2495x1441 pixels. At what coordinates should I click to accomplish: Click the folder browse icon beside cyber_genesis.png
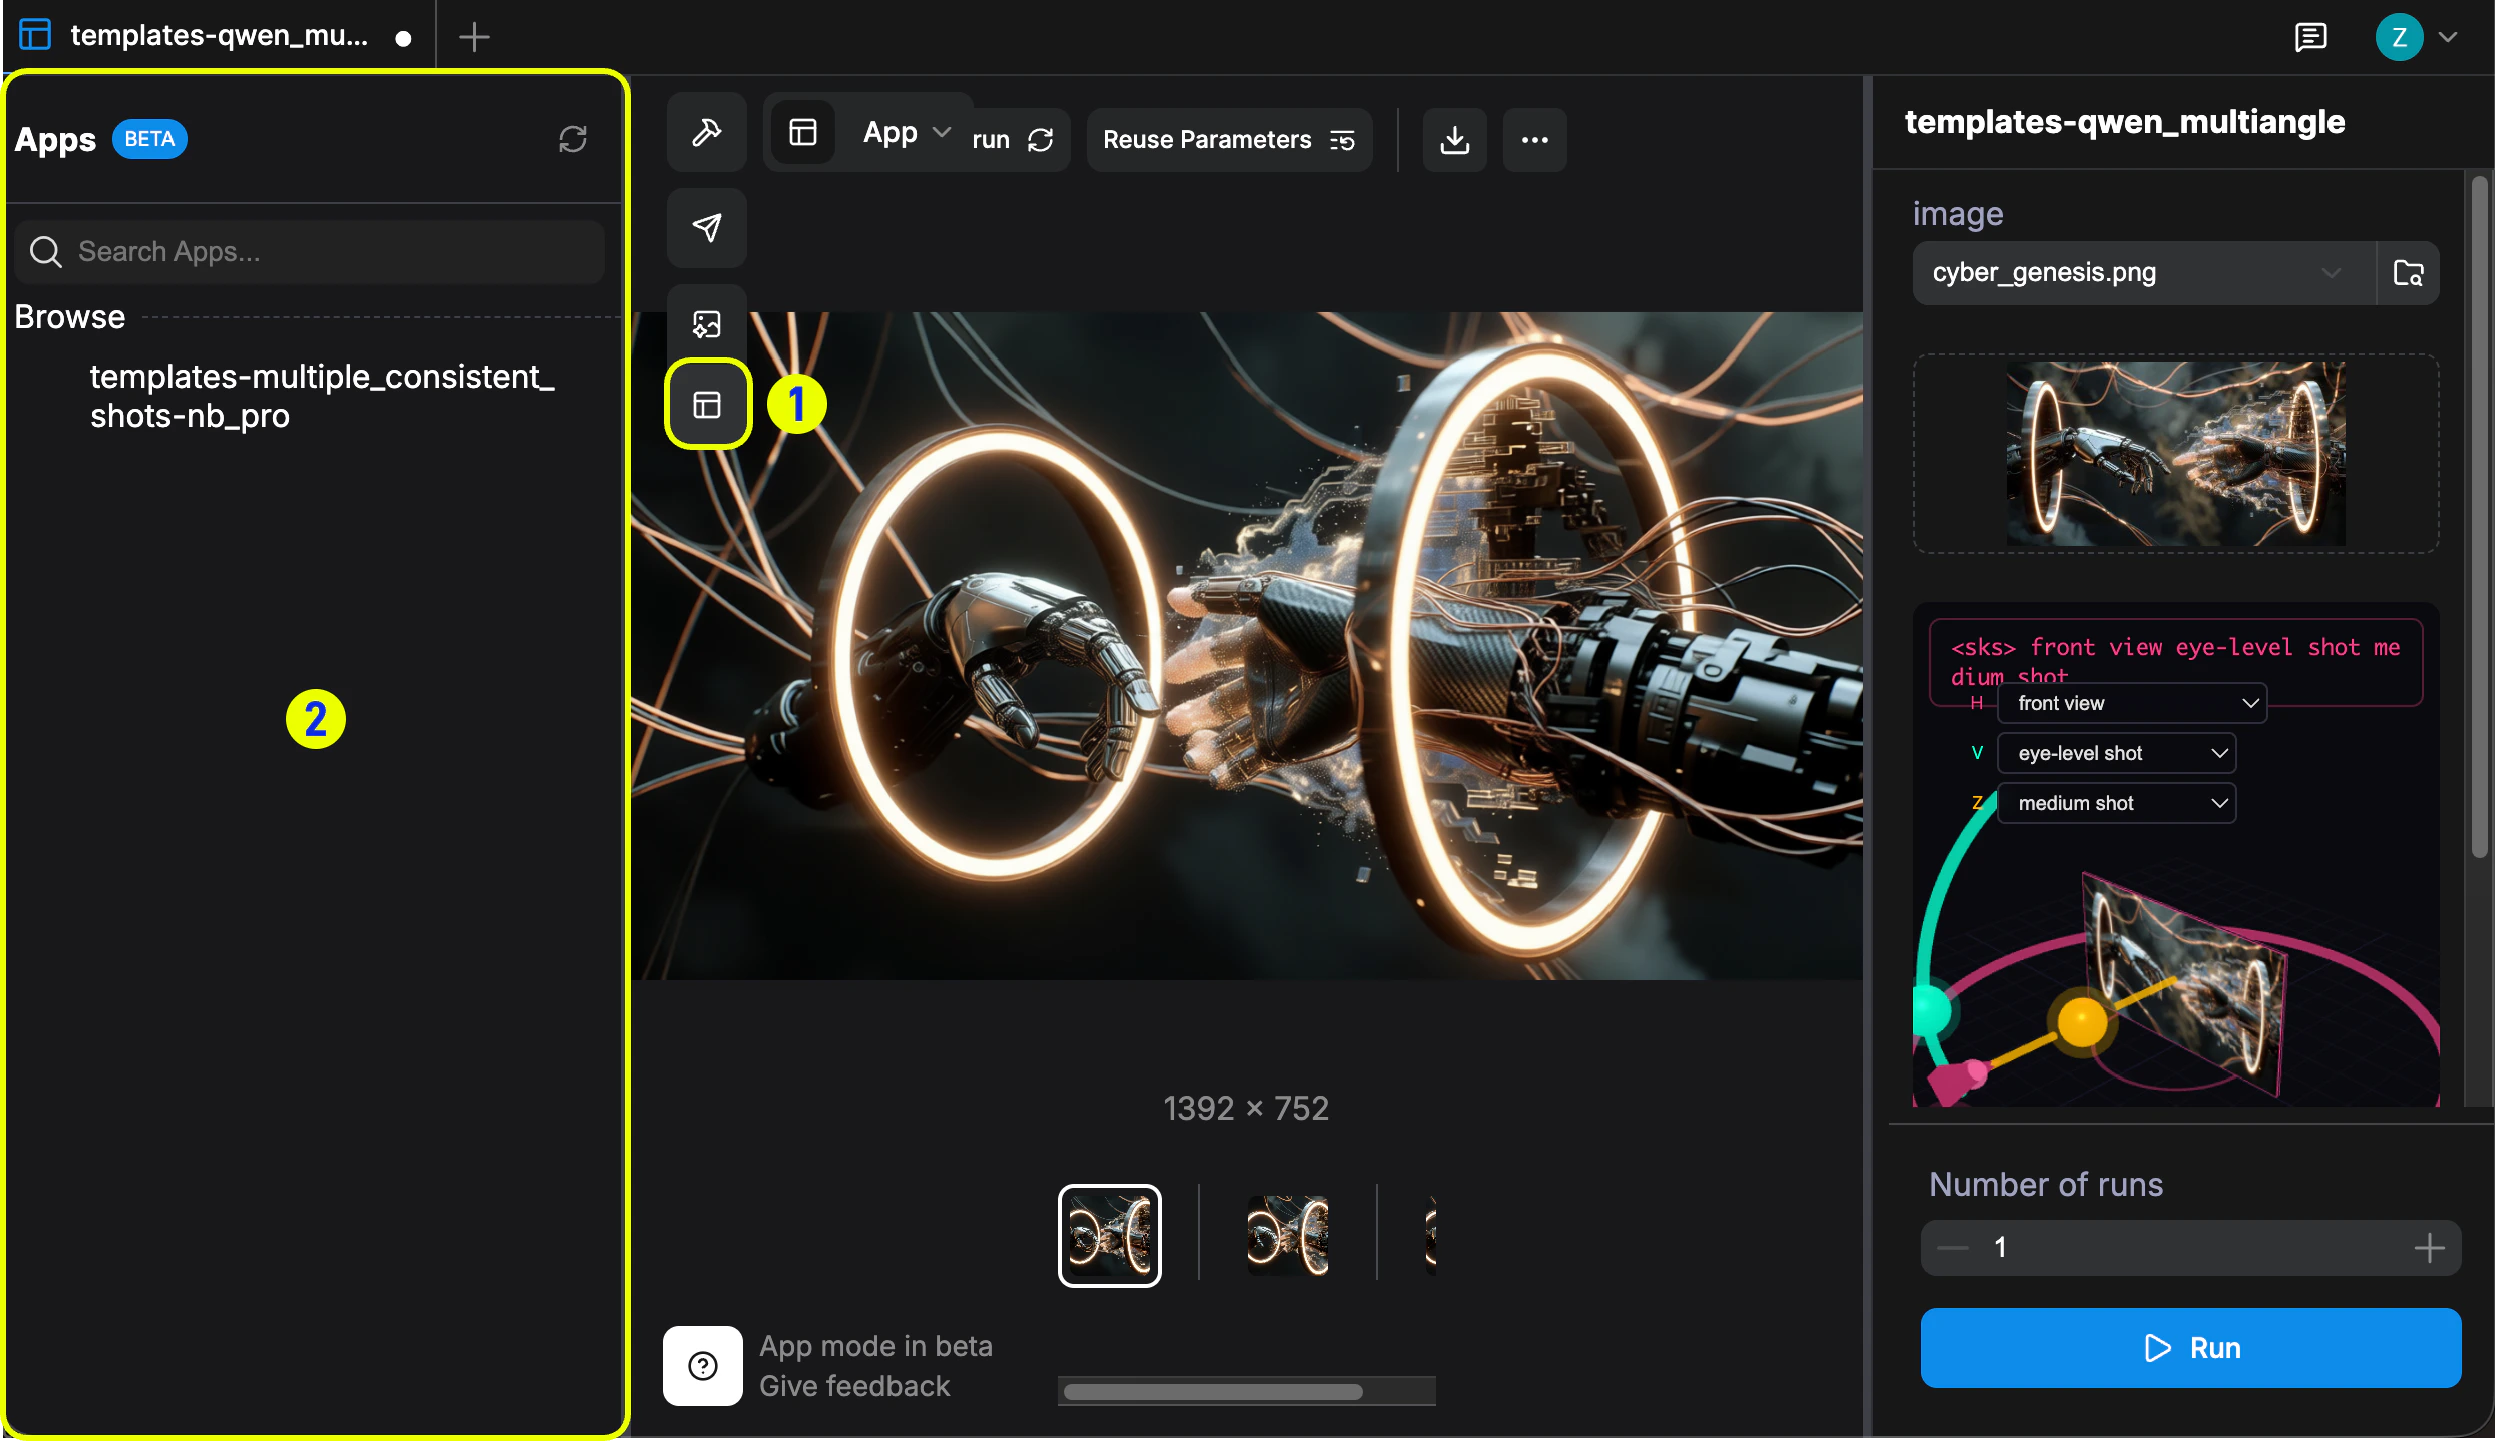tap(2408, 271)
